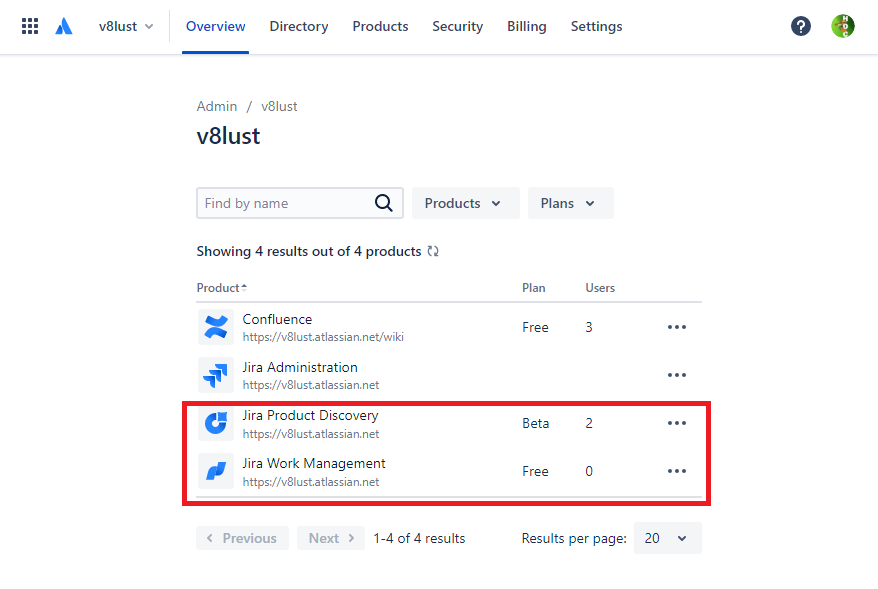Refresh the product results list
878x589 pixels.
[433, 251]
